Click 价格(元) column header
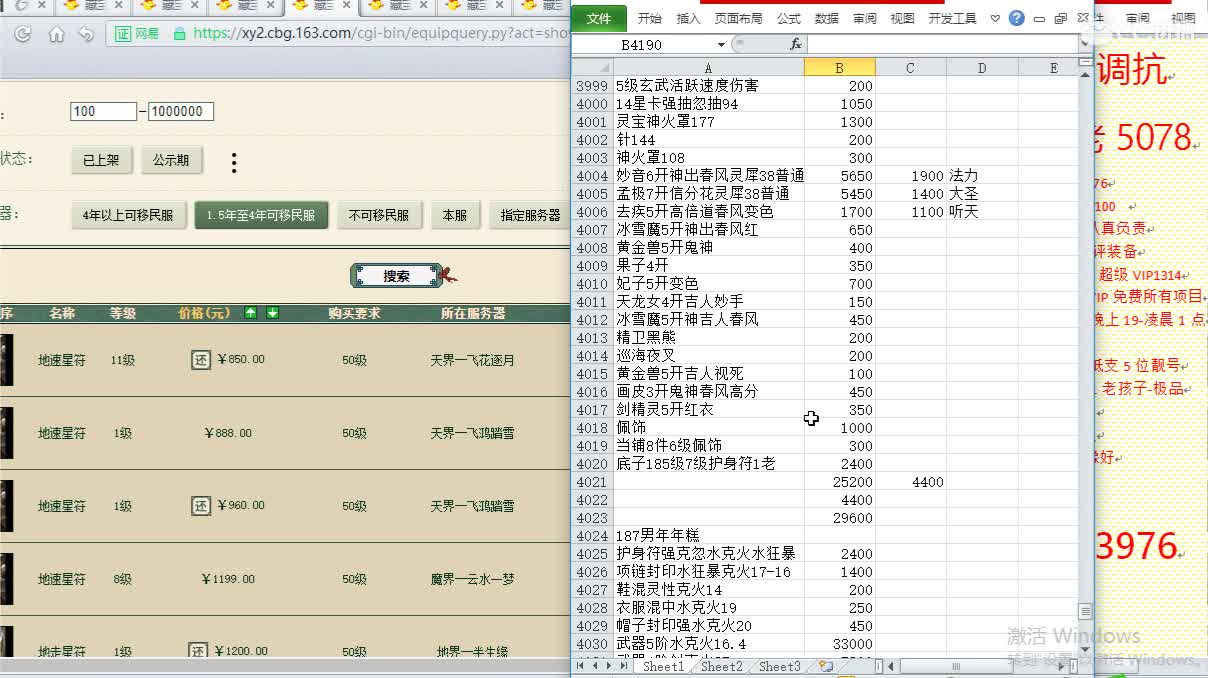The image size is (1208, 678). [x=204, y=313]
